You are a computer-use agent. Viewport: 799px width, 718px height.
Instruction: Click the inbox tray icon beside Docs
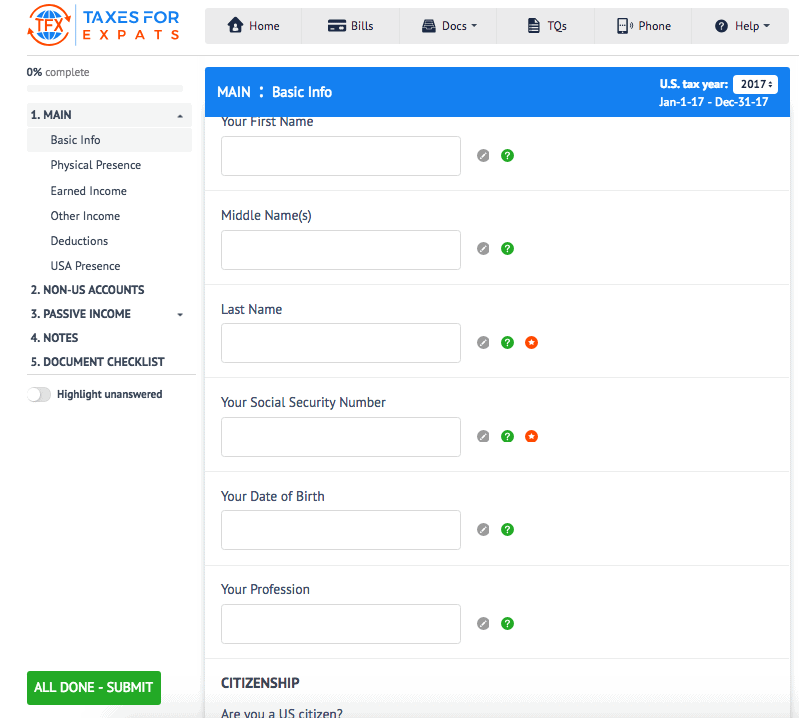[x=429, y=25]
